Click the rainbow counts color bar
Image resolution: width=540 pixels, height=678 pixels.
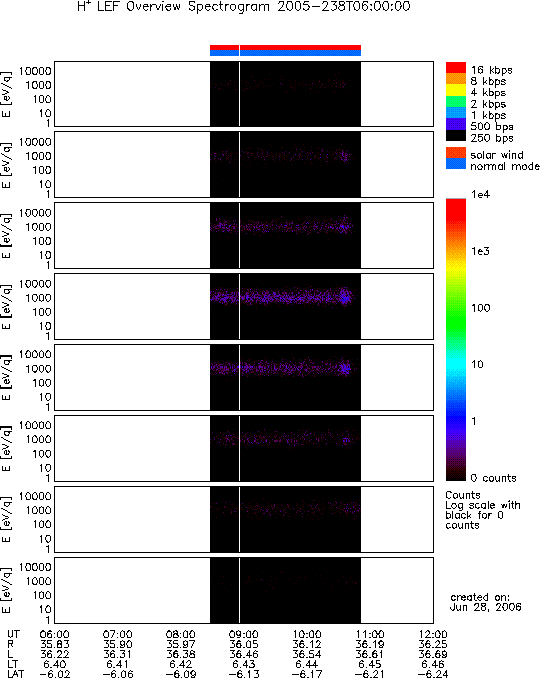point(456,339)
